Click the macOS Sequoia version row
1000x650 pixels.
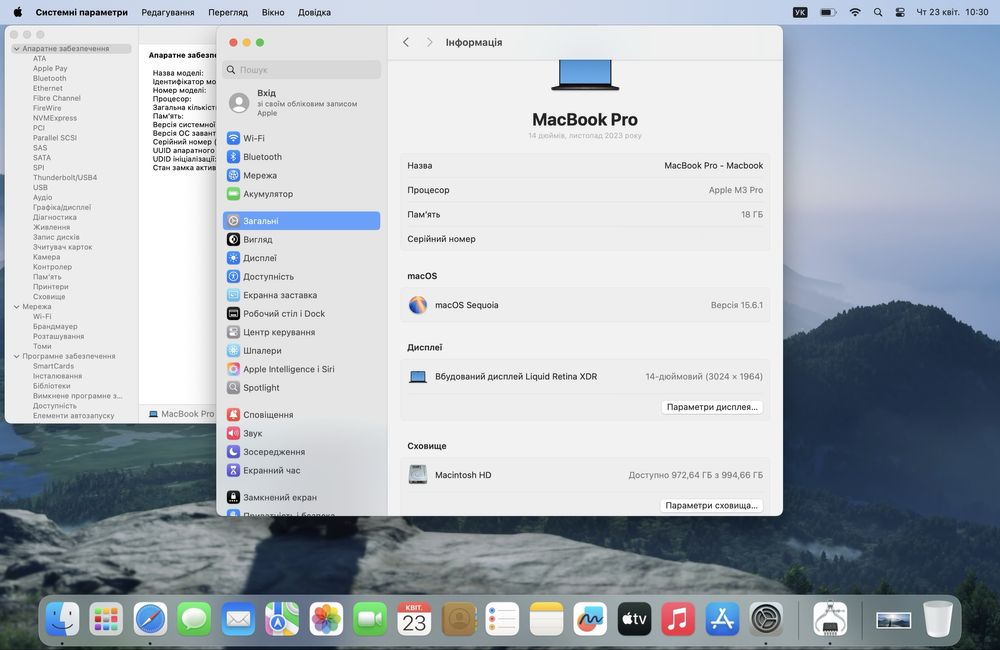585,305
